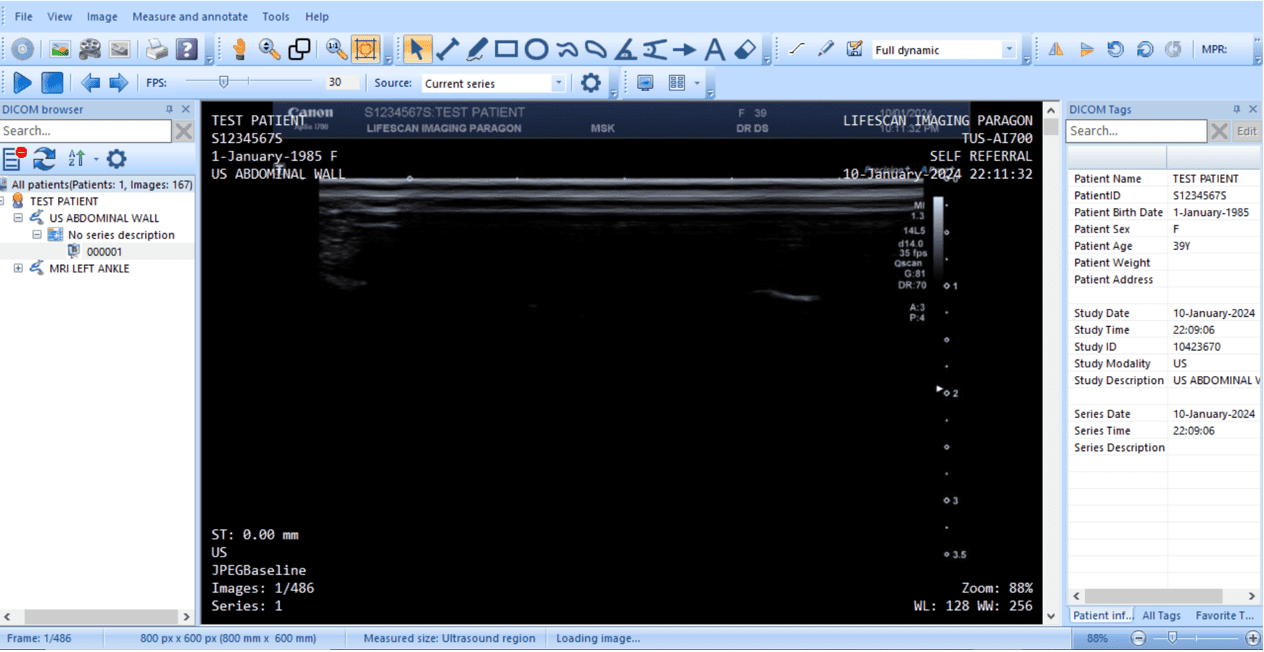Collapse the TEST PATIENT node

tap(4, 201)
